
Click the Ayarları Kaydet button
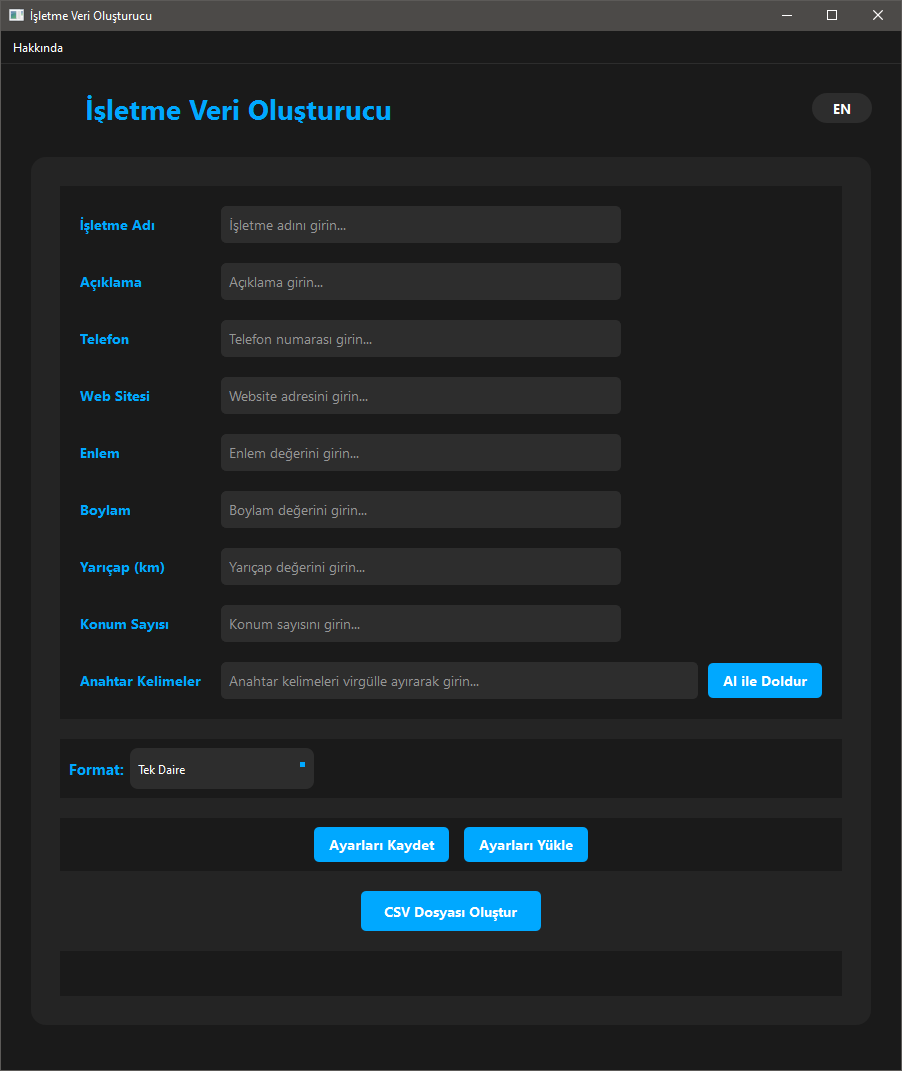click(x=381, y=845)
